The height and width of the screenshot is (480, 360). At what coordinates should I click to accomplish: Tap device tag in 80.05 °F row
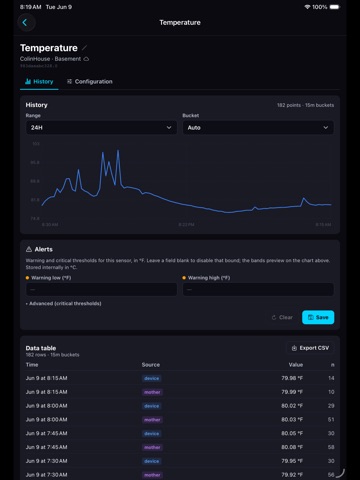[x=152, y=433]
